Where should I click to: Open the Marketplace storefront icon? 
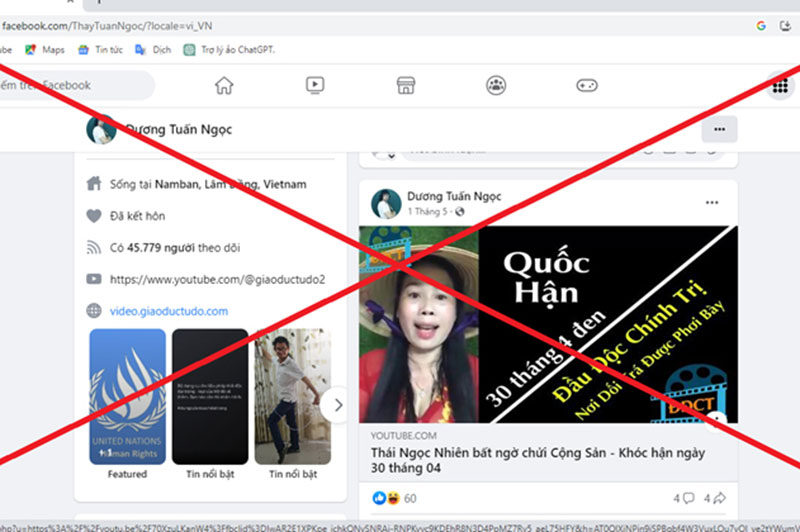[405, 86]
